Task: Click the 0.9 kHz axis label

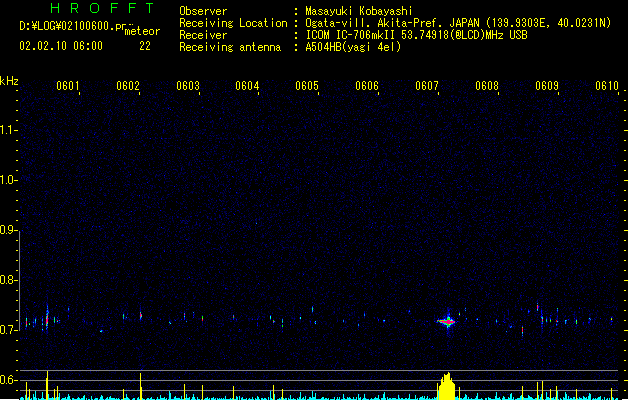Action: tap(8, 230)
